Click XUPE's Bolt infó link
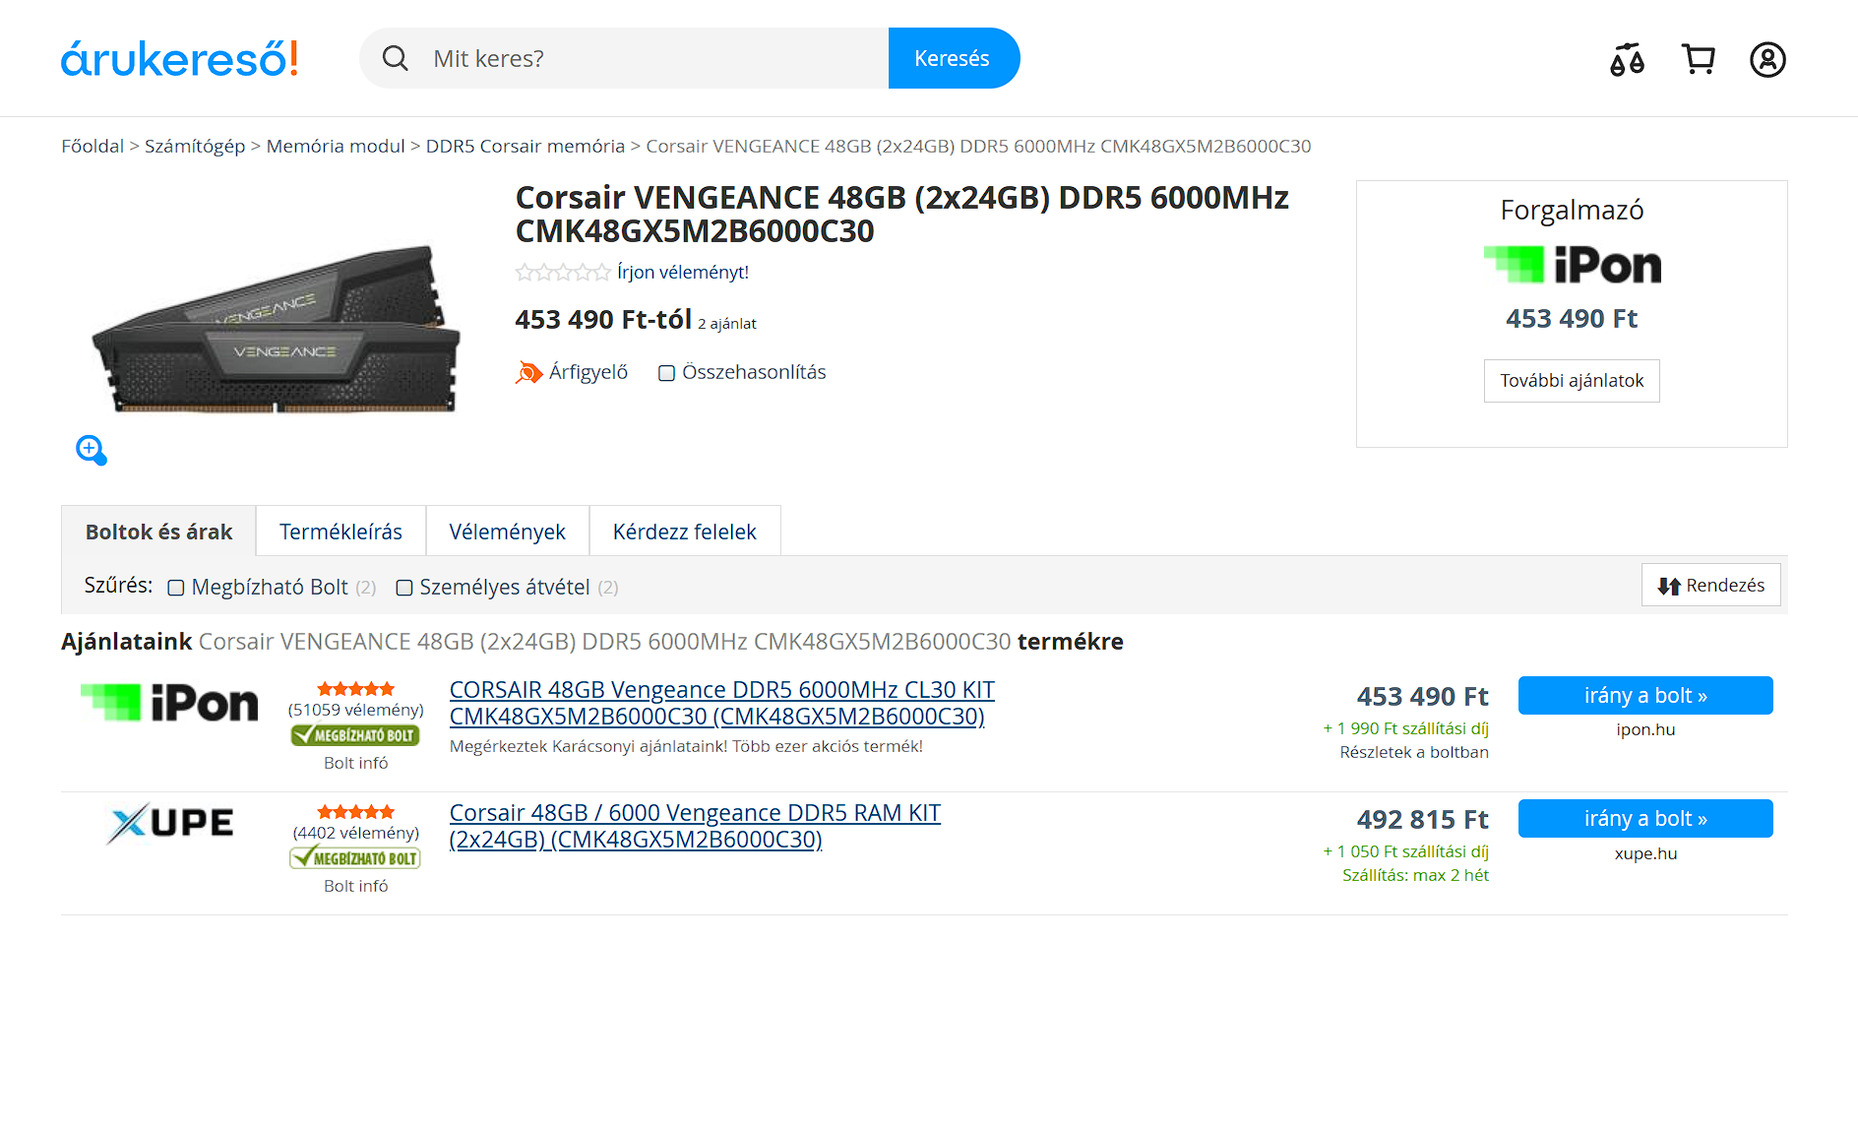This screenshot has width=1858, height=1129. (356, 886)
